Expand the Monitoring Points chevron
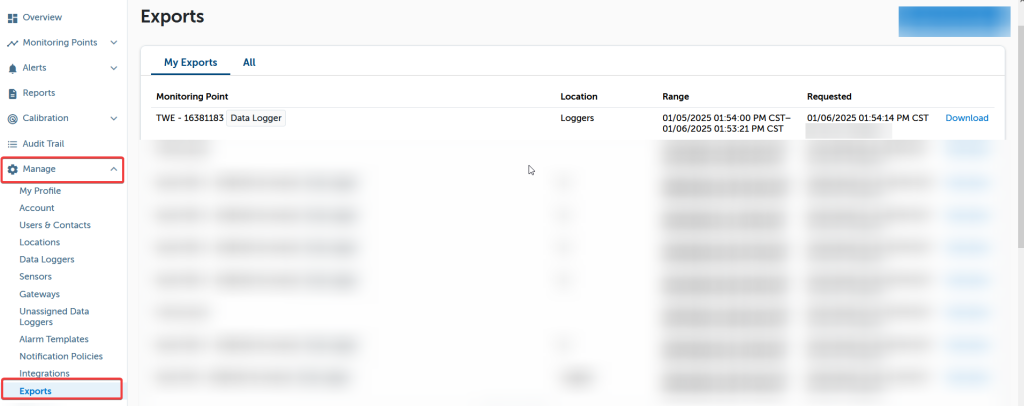Viewport: 1024px width, 406px height. pyautogui.click(x=114, y=43)
